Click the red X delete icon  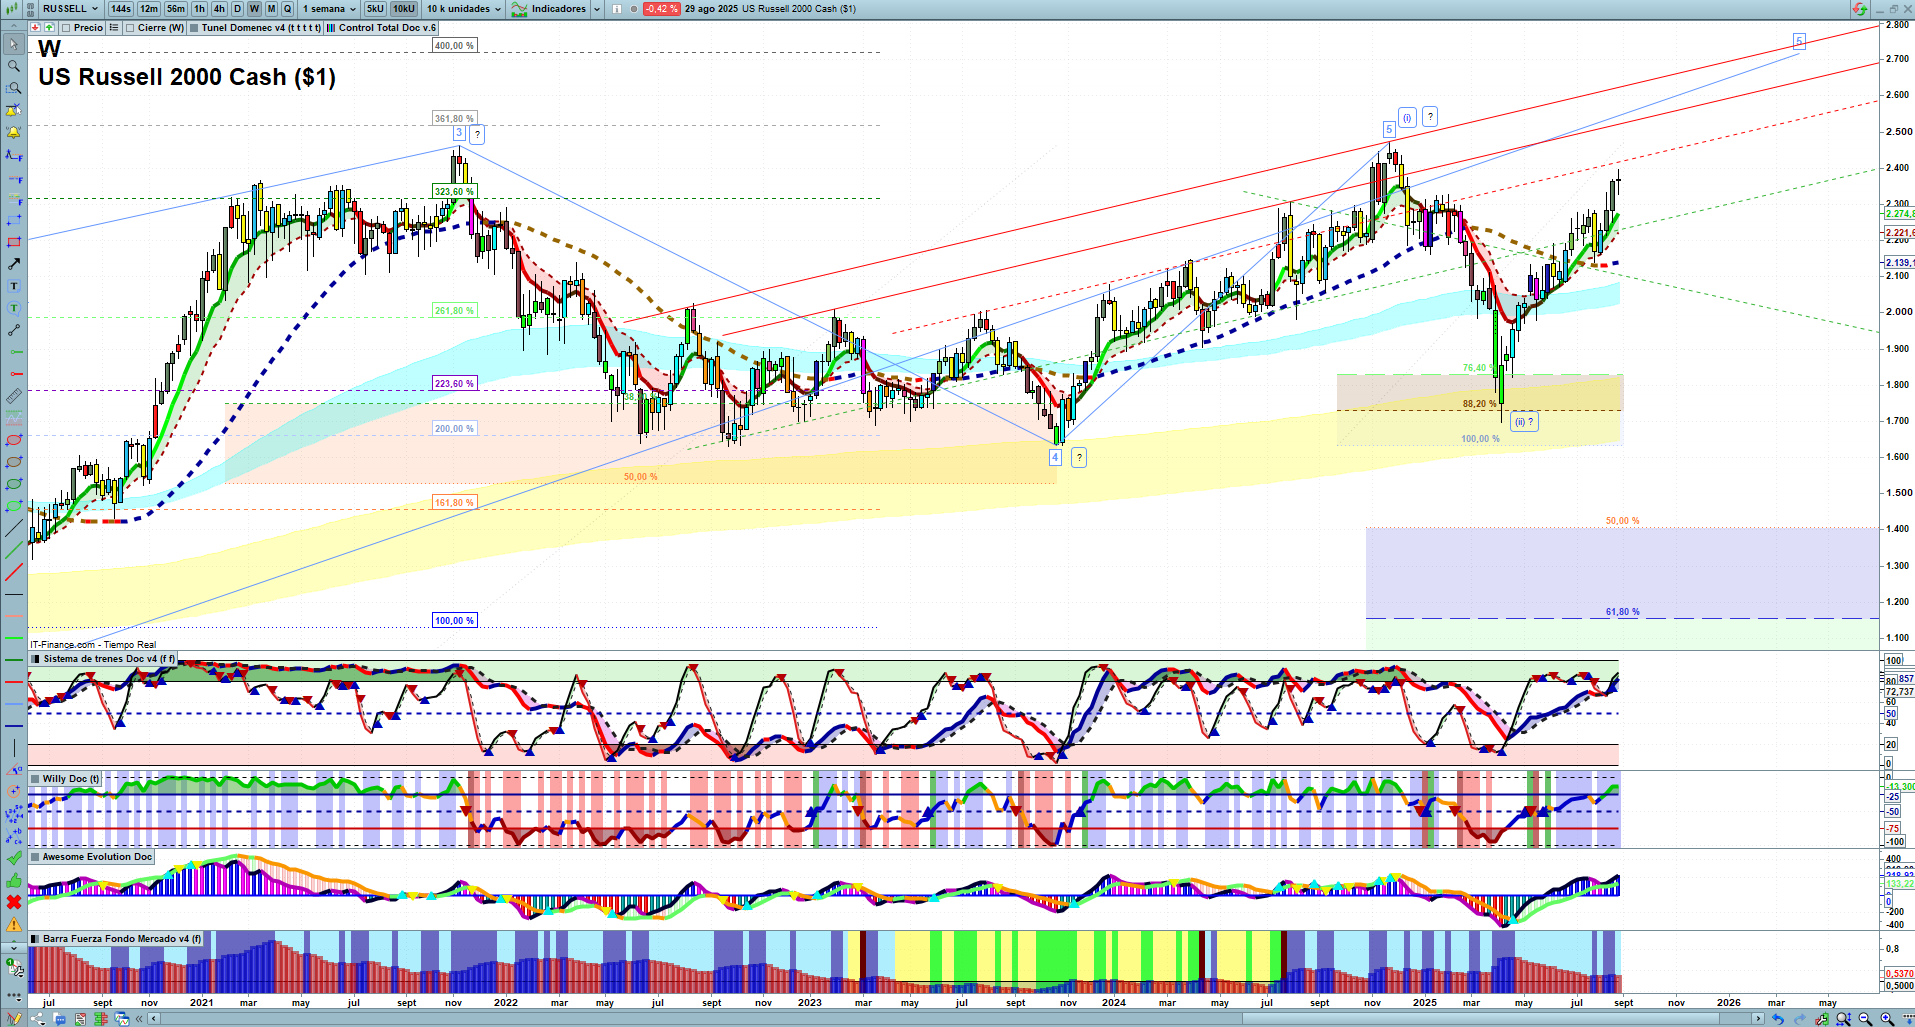tap(14, 902)
